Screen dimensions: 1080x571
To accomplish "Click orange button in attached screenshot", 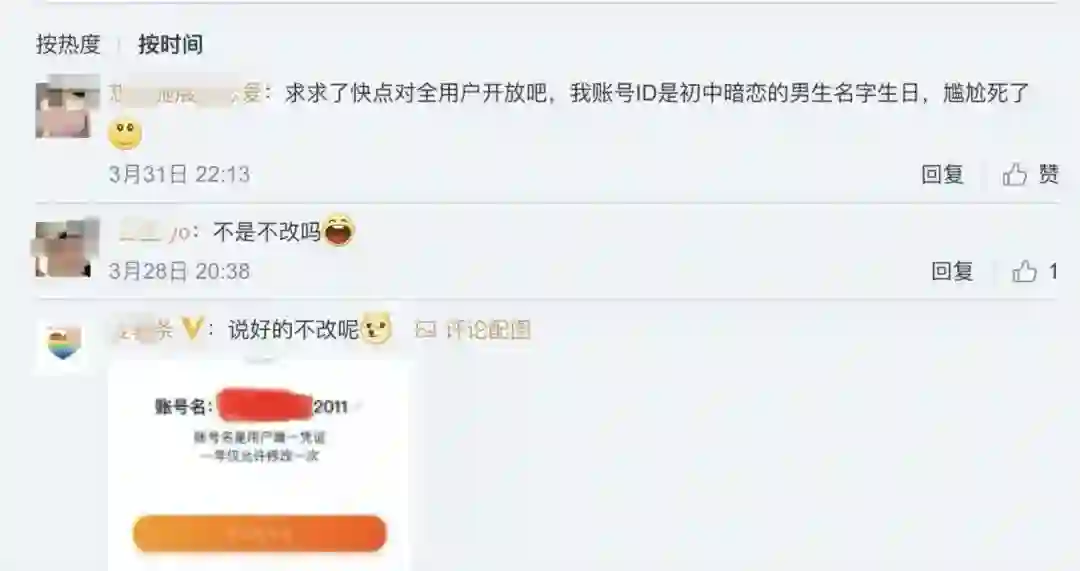I will pyautogui.click(x=259, y=534).
